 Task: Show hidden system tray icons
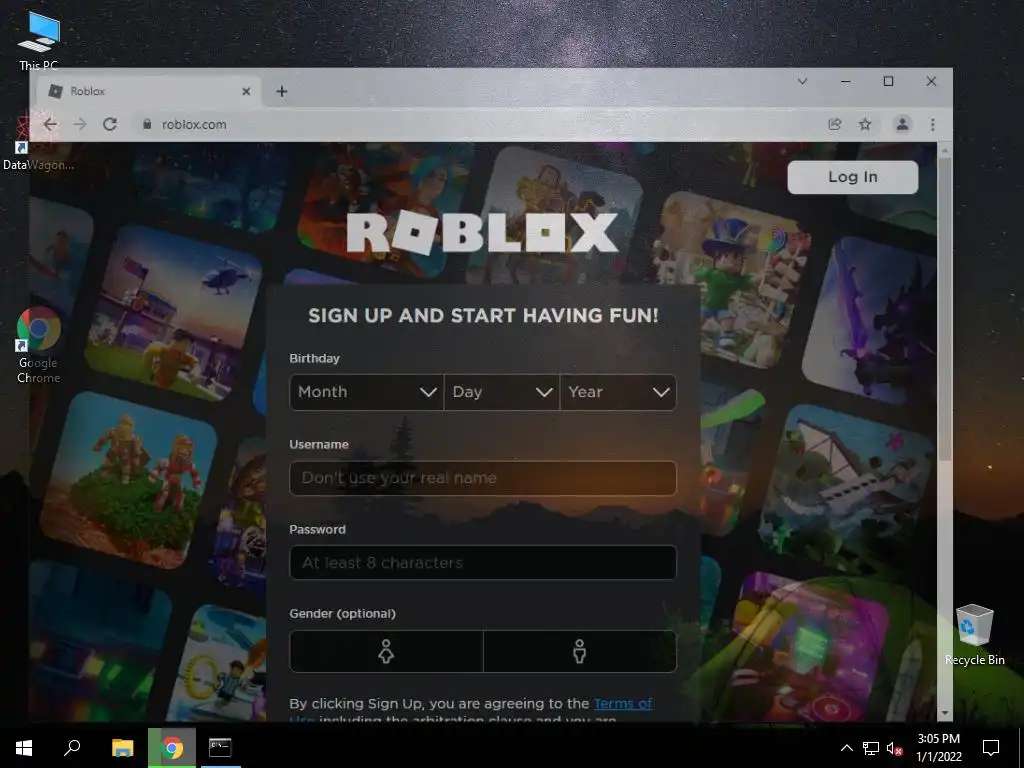(846, 748)
